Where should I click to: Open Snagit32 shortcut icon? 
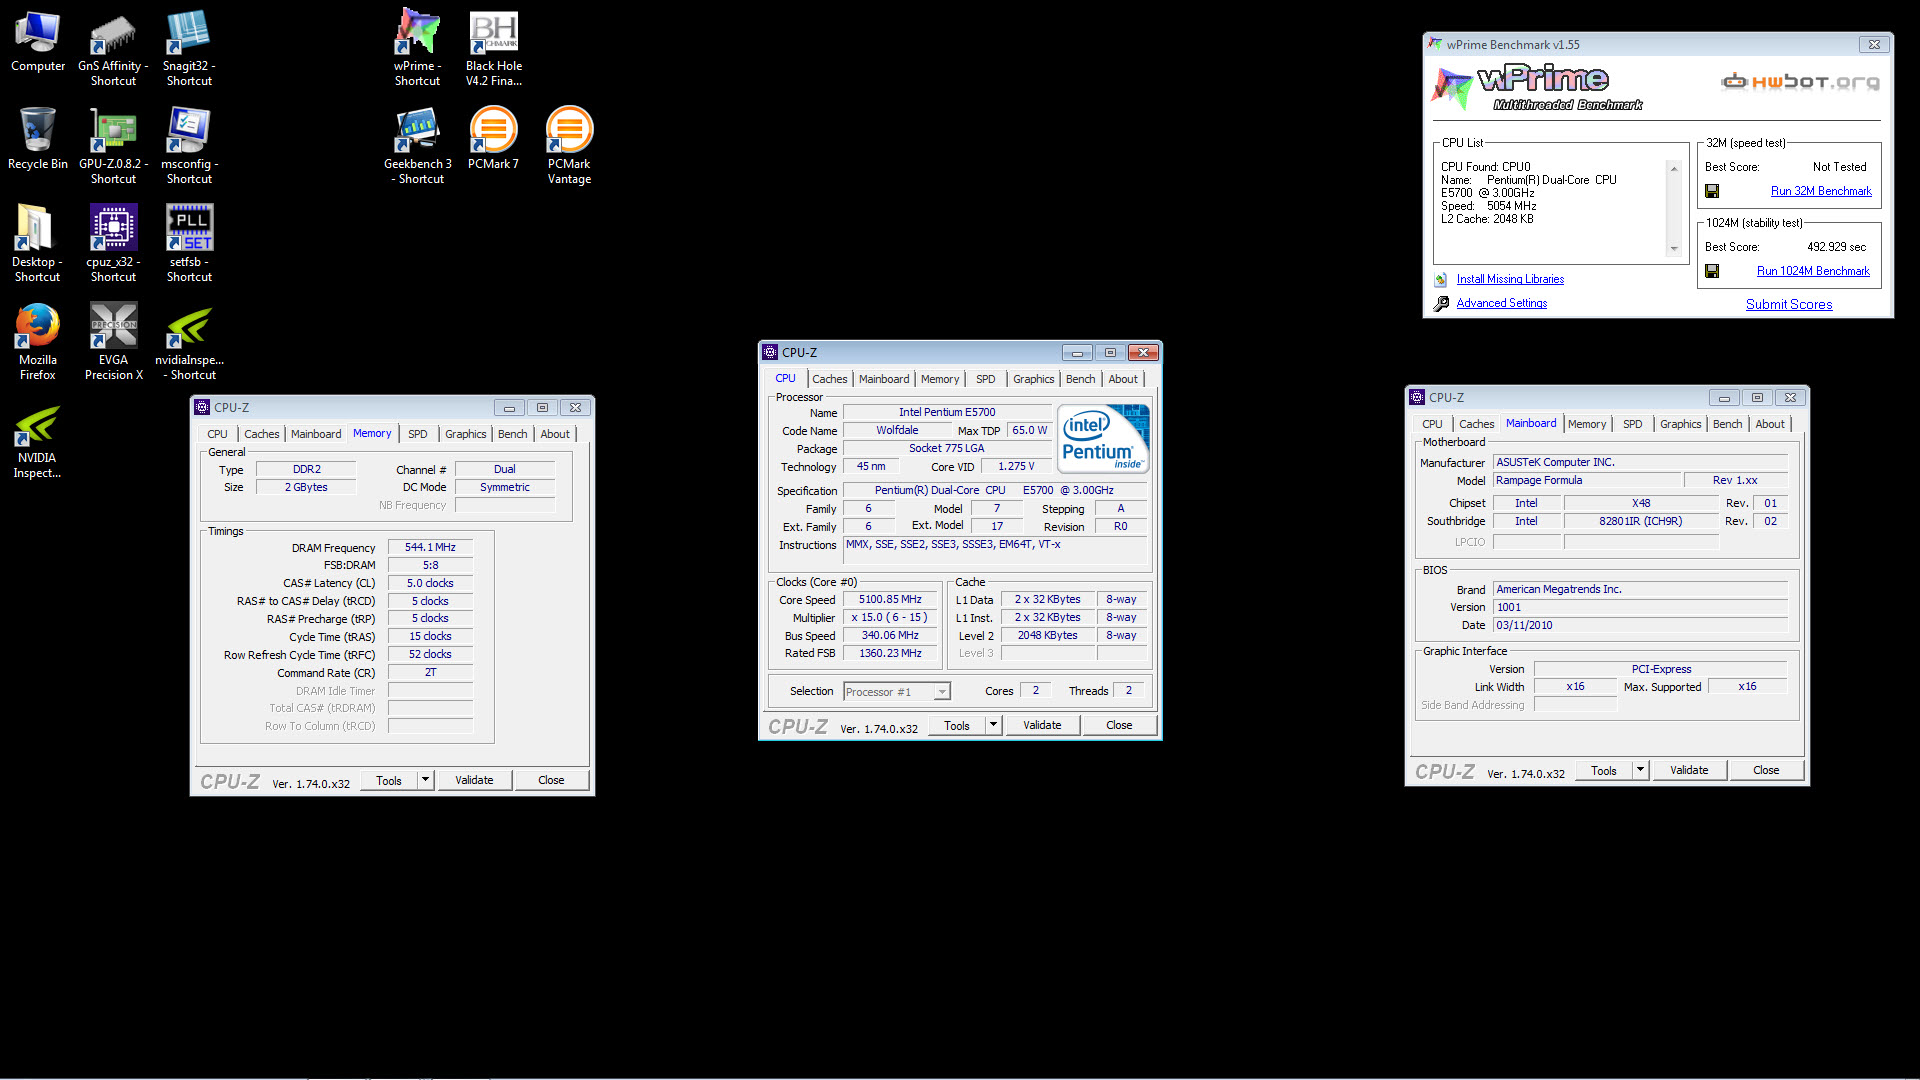click(189, 48)
